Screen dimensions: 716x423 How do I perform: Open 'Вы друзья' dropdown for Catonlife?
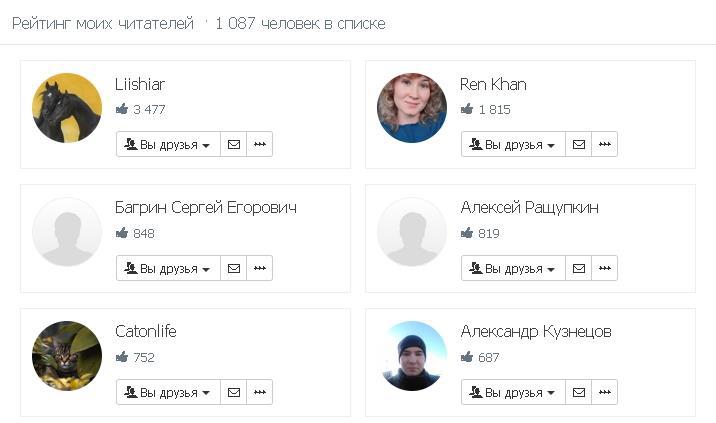point(168,392)
